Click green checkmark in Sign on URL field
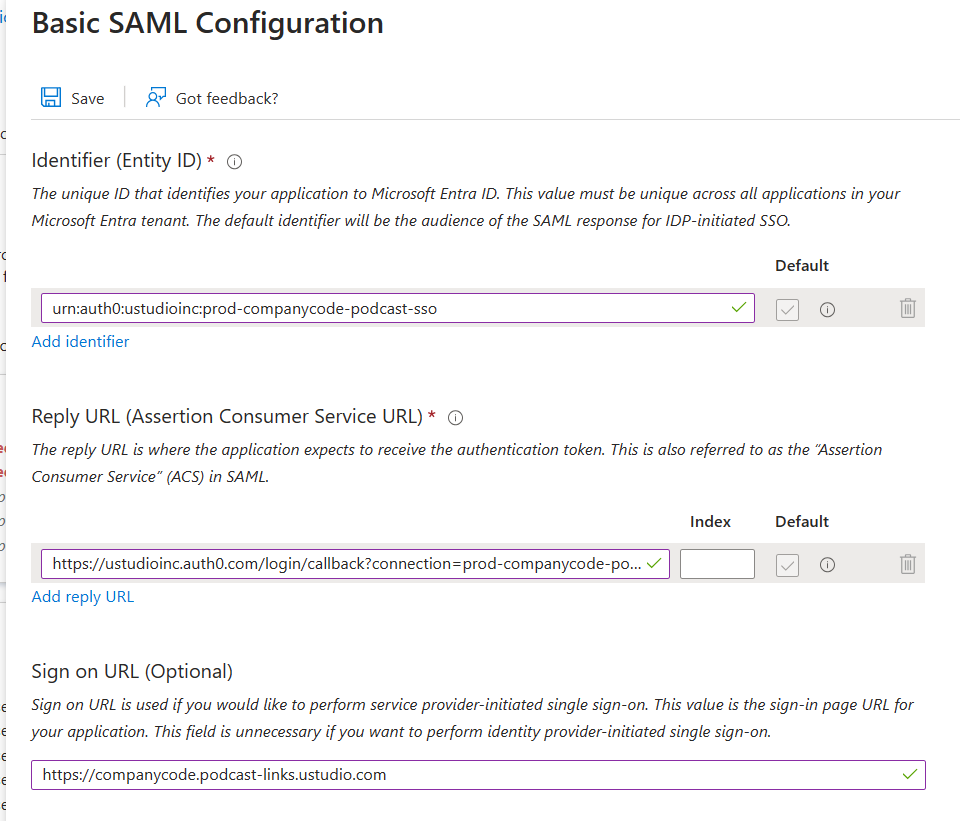This screenshot has height=821, width=960. pyautogui.click(x=910, y=774)
